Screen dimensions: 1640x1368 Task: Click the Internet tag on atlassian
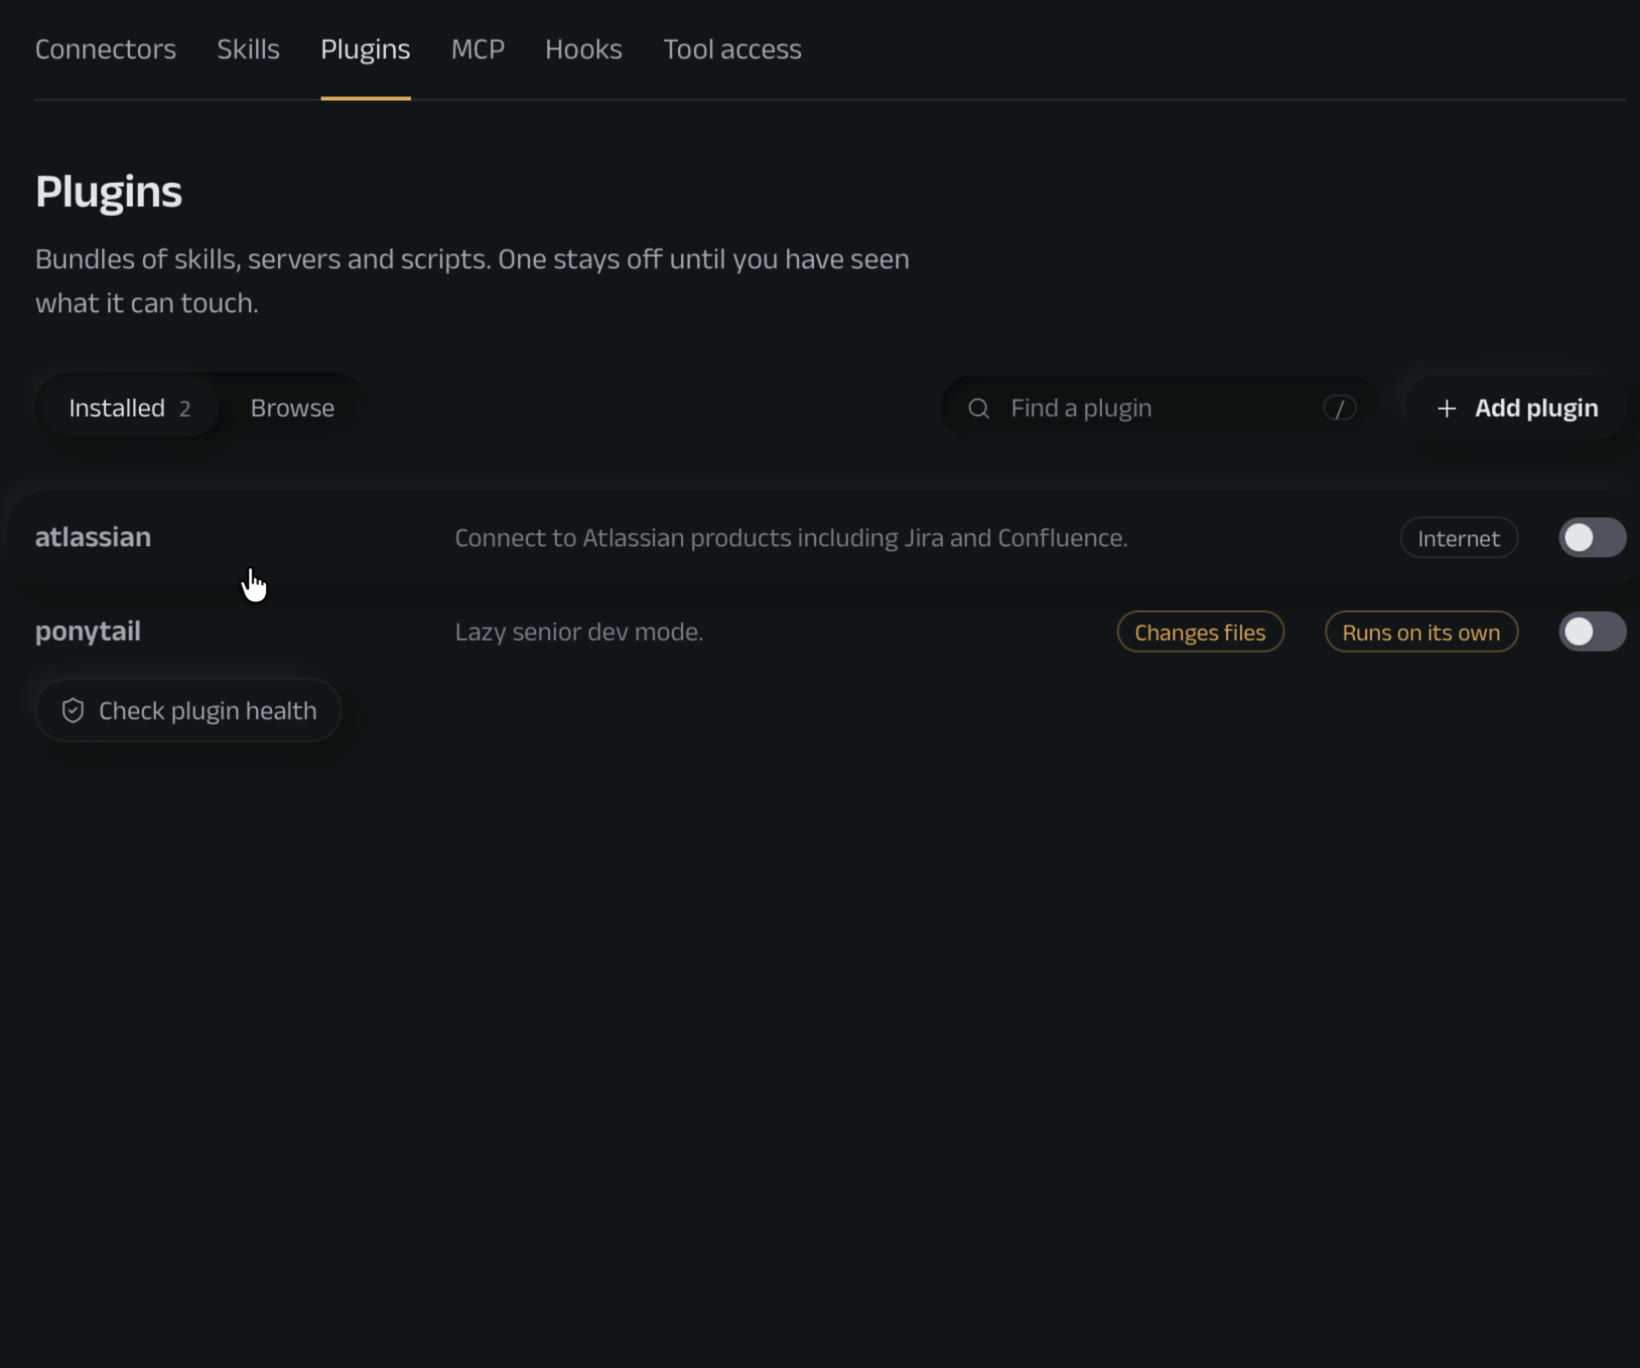[x=1459, y=538]
